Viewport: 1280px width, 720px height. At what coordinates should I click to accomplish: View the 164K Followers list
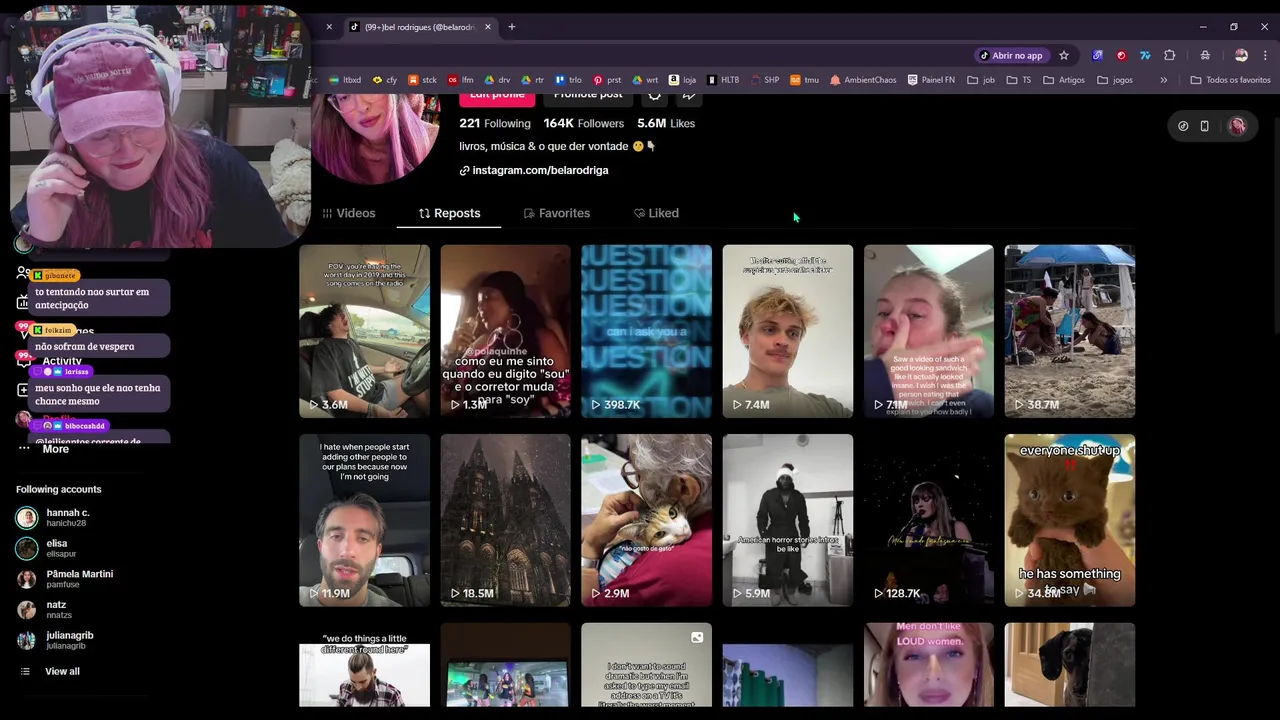tap(584, 123)
